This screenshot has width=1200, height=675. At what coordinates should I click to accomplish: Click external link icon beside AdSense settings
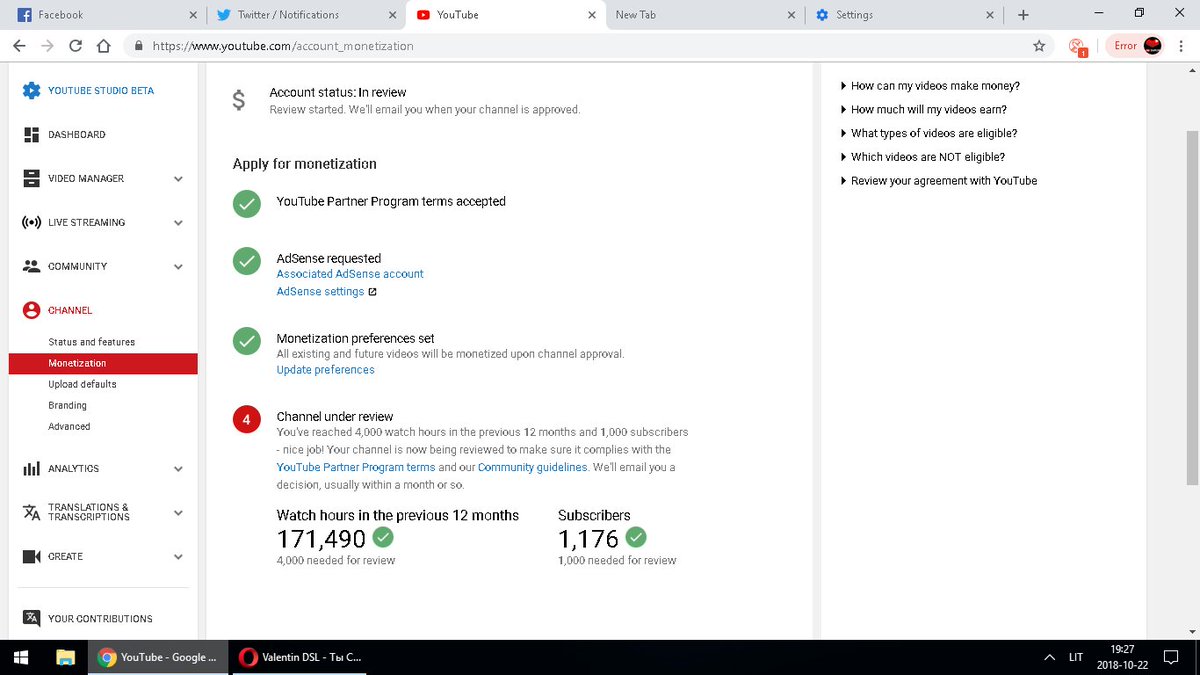(372, 292)
